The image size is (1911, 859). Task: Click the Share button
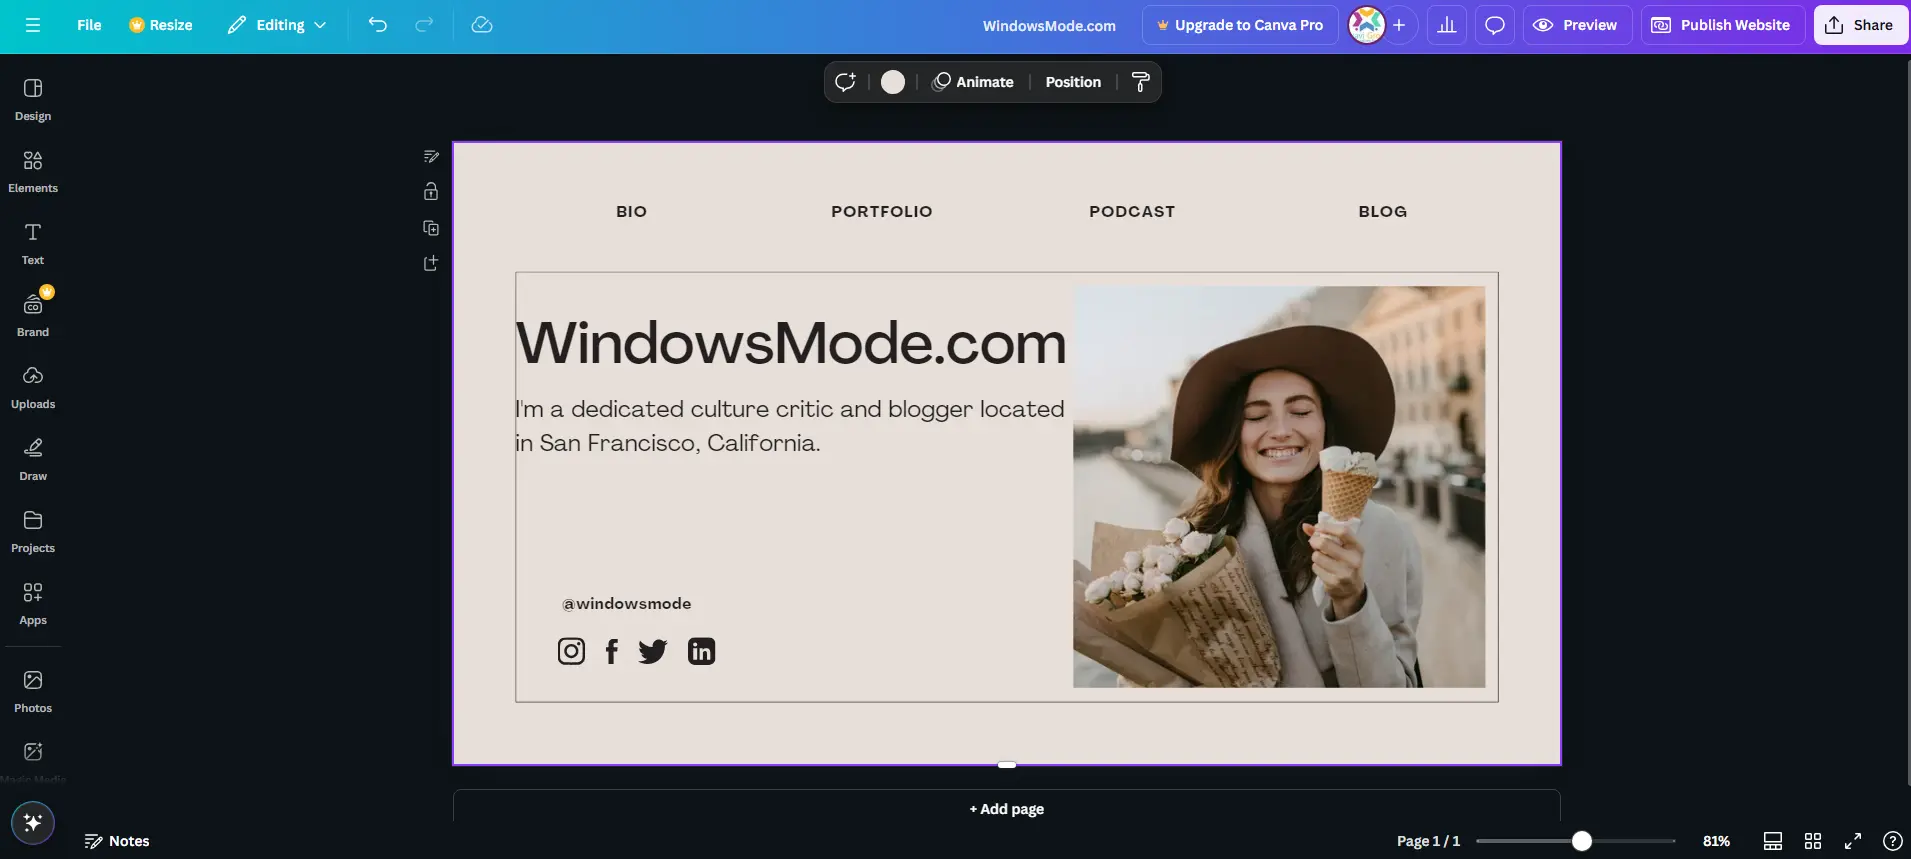1860,25
